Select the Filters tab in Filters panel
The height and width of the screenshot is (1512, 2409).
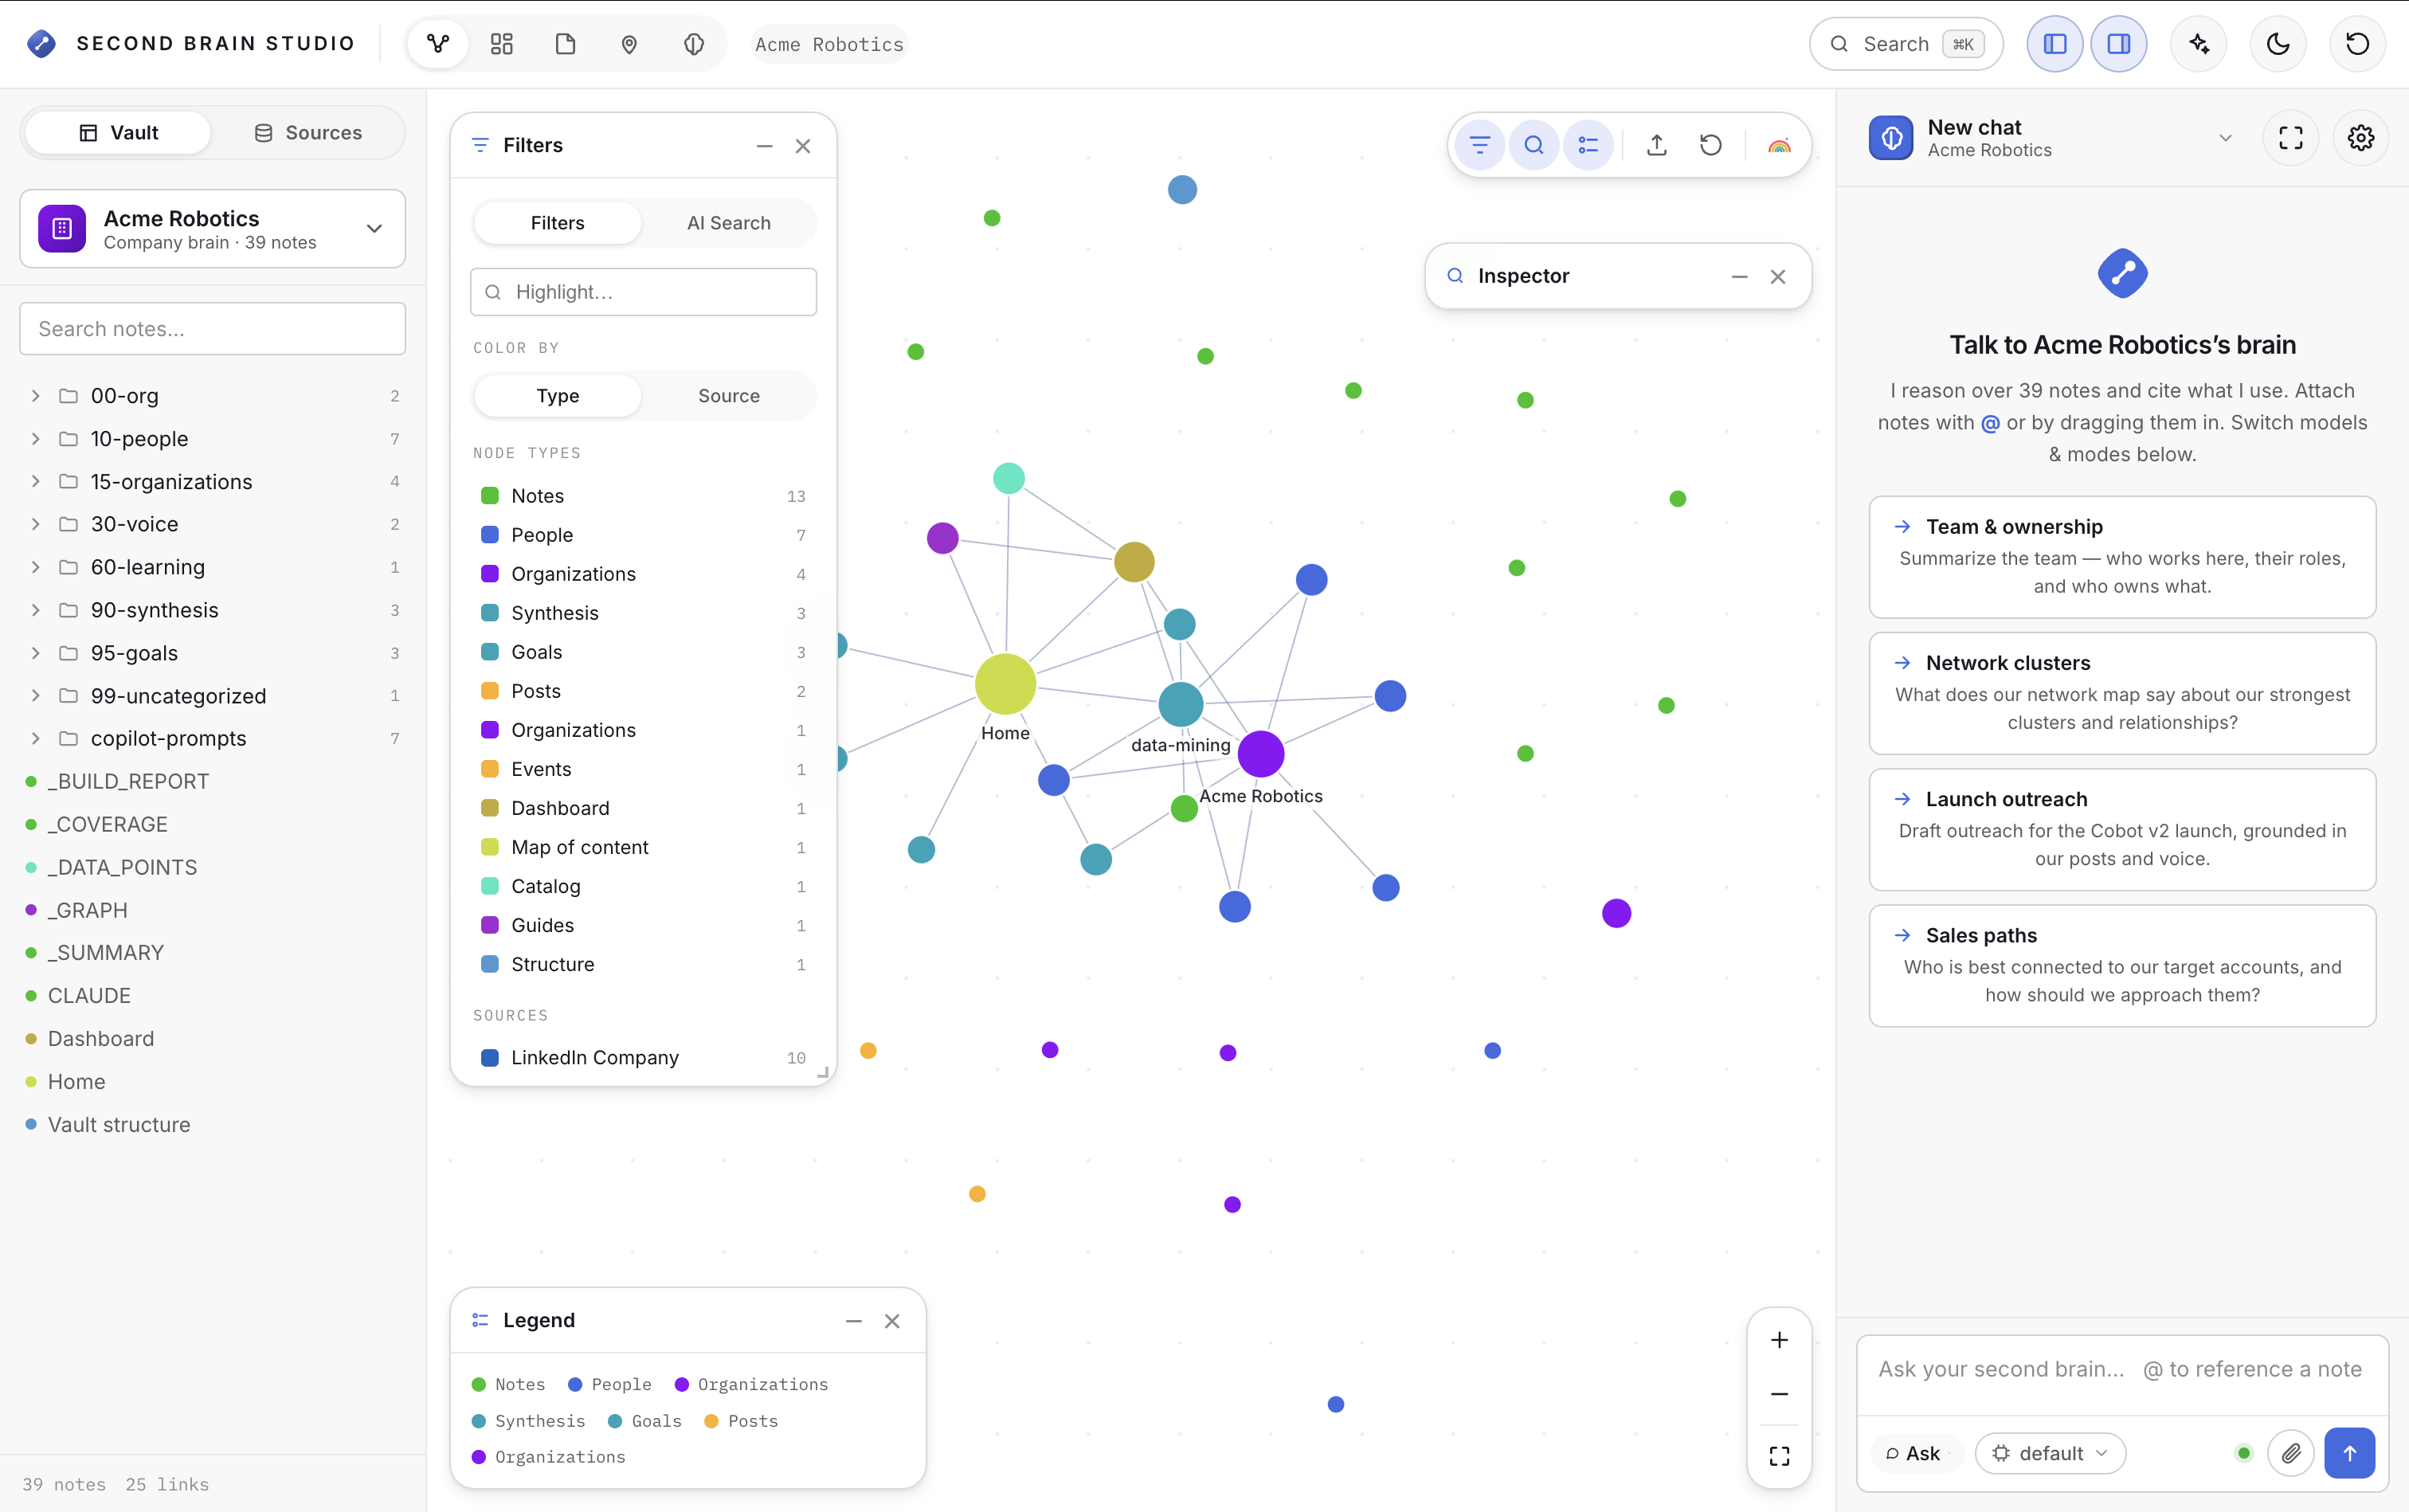pyautogui.click(x=558, y=223)
